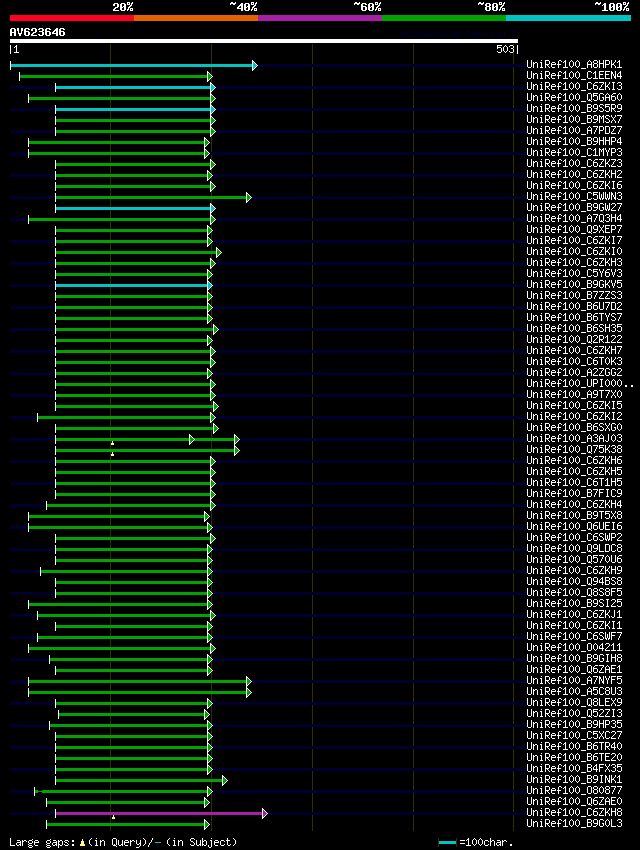The image size is (640, 850).
Task: Select the UniRef100_A9T7X0 label
Action: (x=574, y=395)
